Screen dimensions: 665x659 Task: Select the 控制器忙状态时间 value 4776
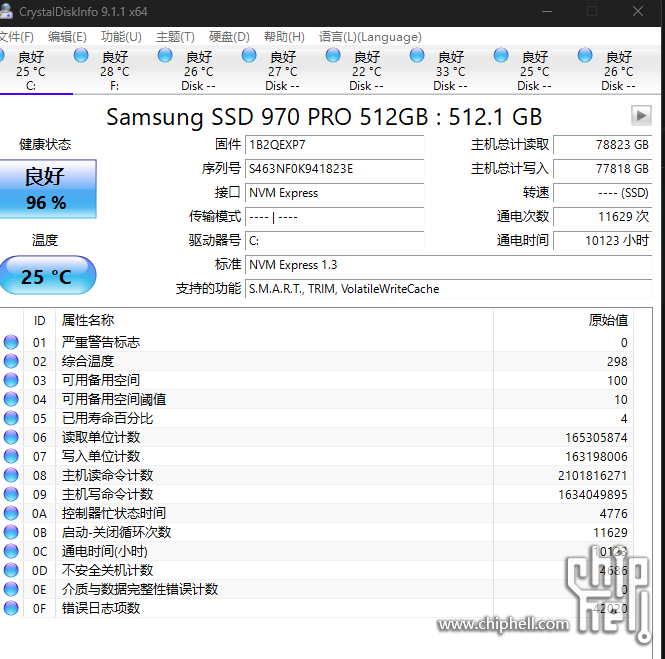[x=614, y=514]
